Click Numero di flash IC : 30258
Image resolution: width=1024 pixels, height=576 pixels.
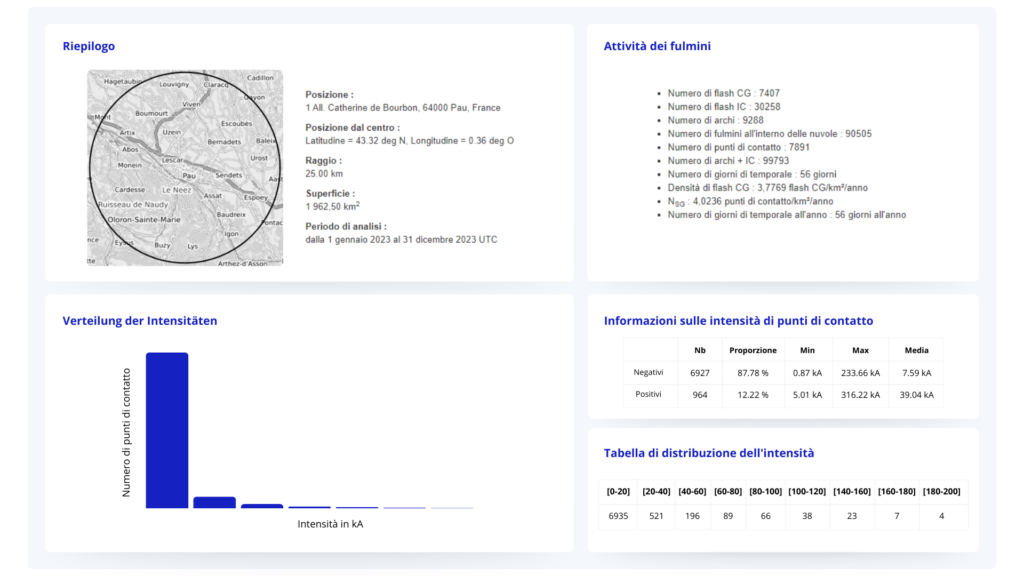coord(724,106)
